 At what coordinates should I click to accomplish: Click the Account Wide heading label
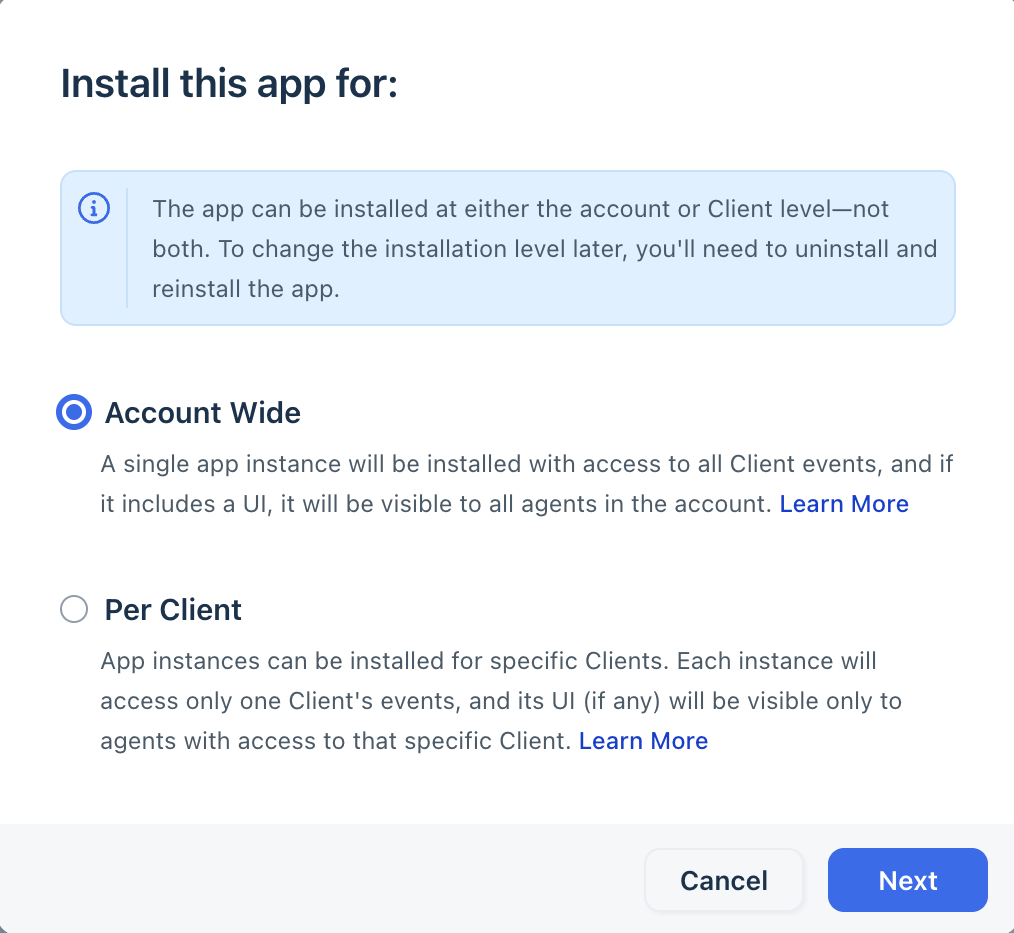click(x=203, y=412)
